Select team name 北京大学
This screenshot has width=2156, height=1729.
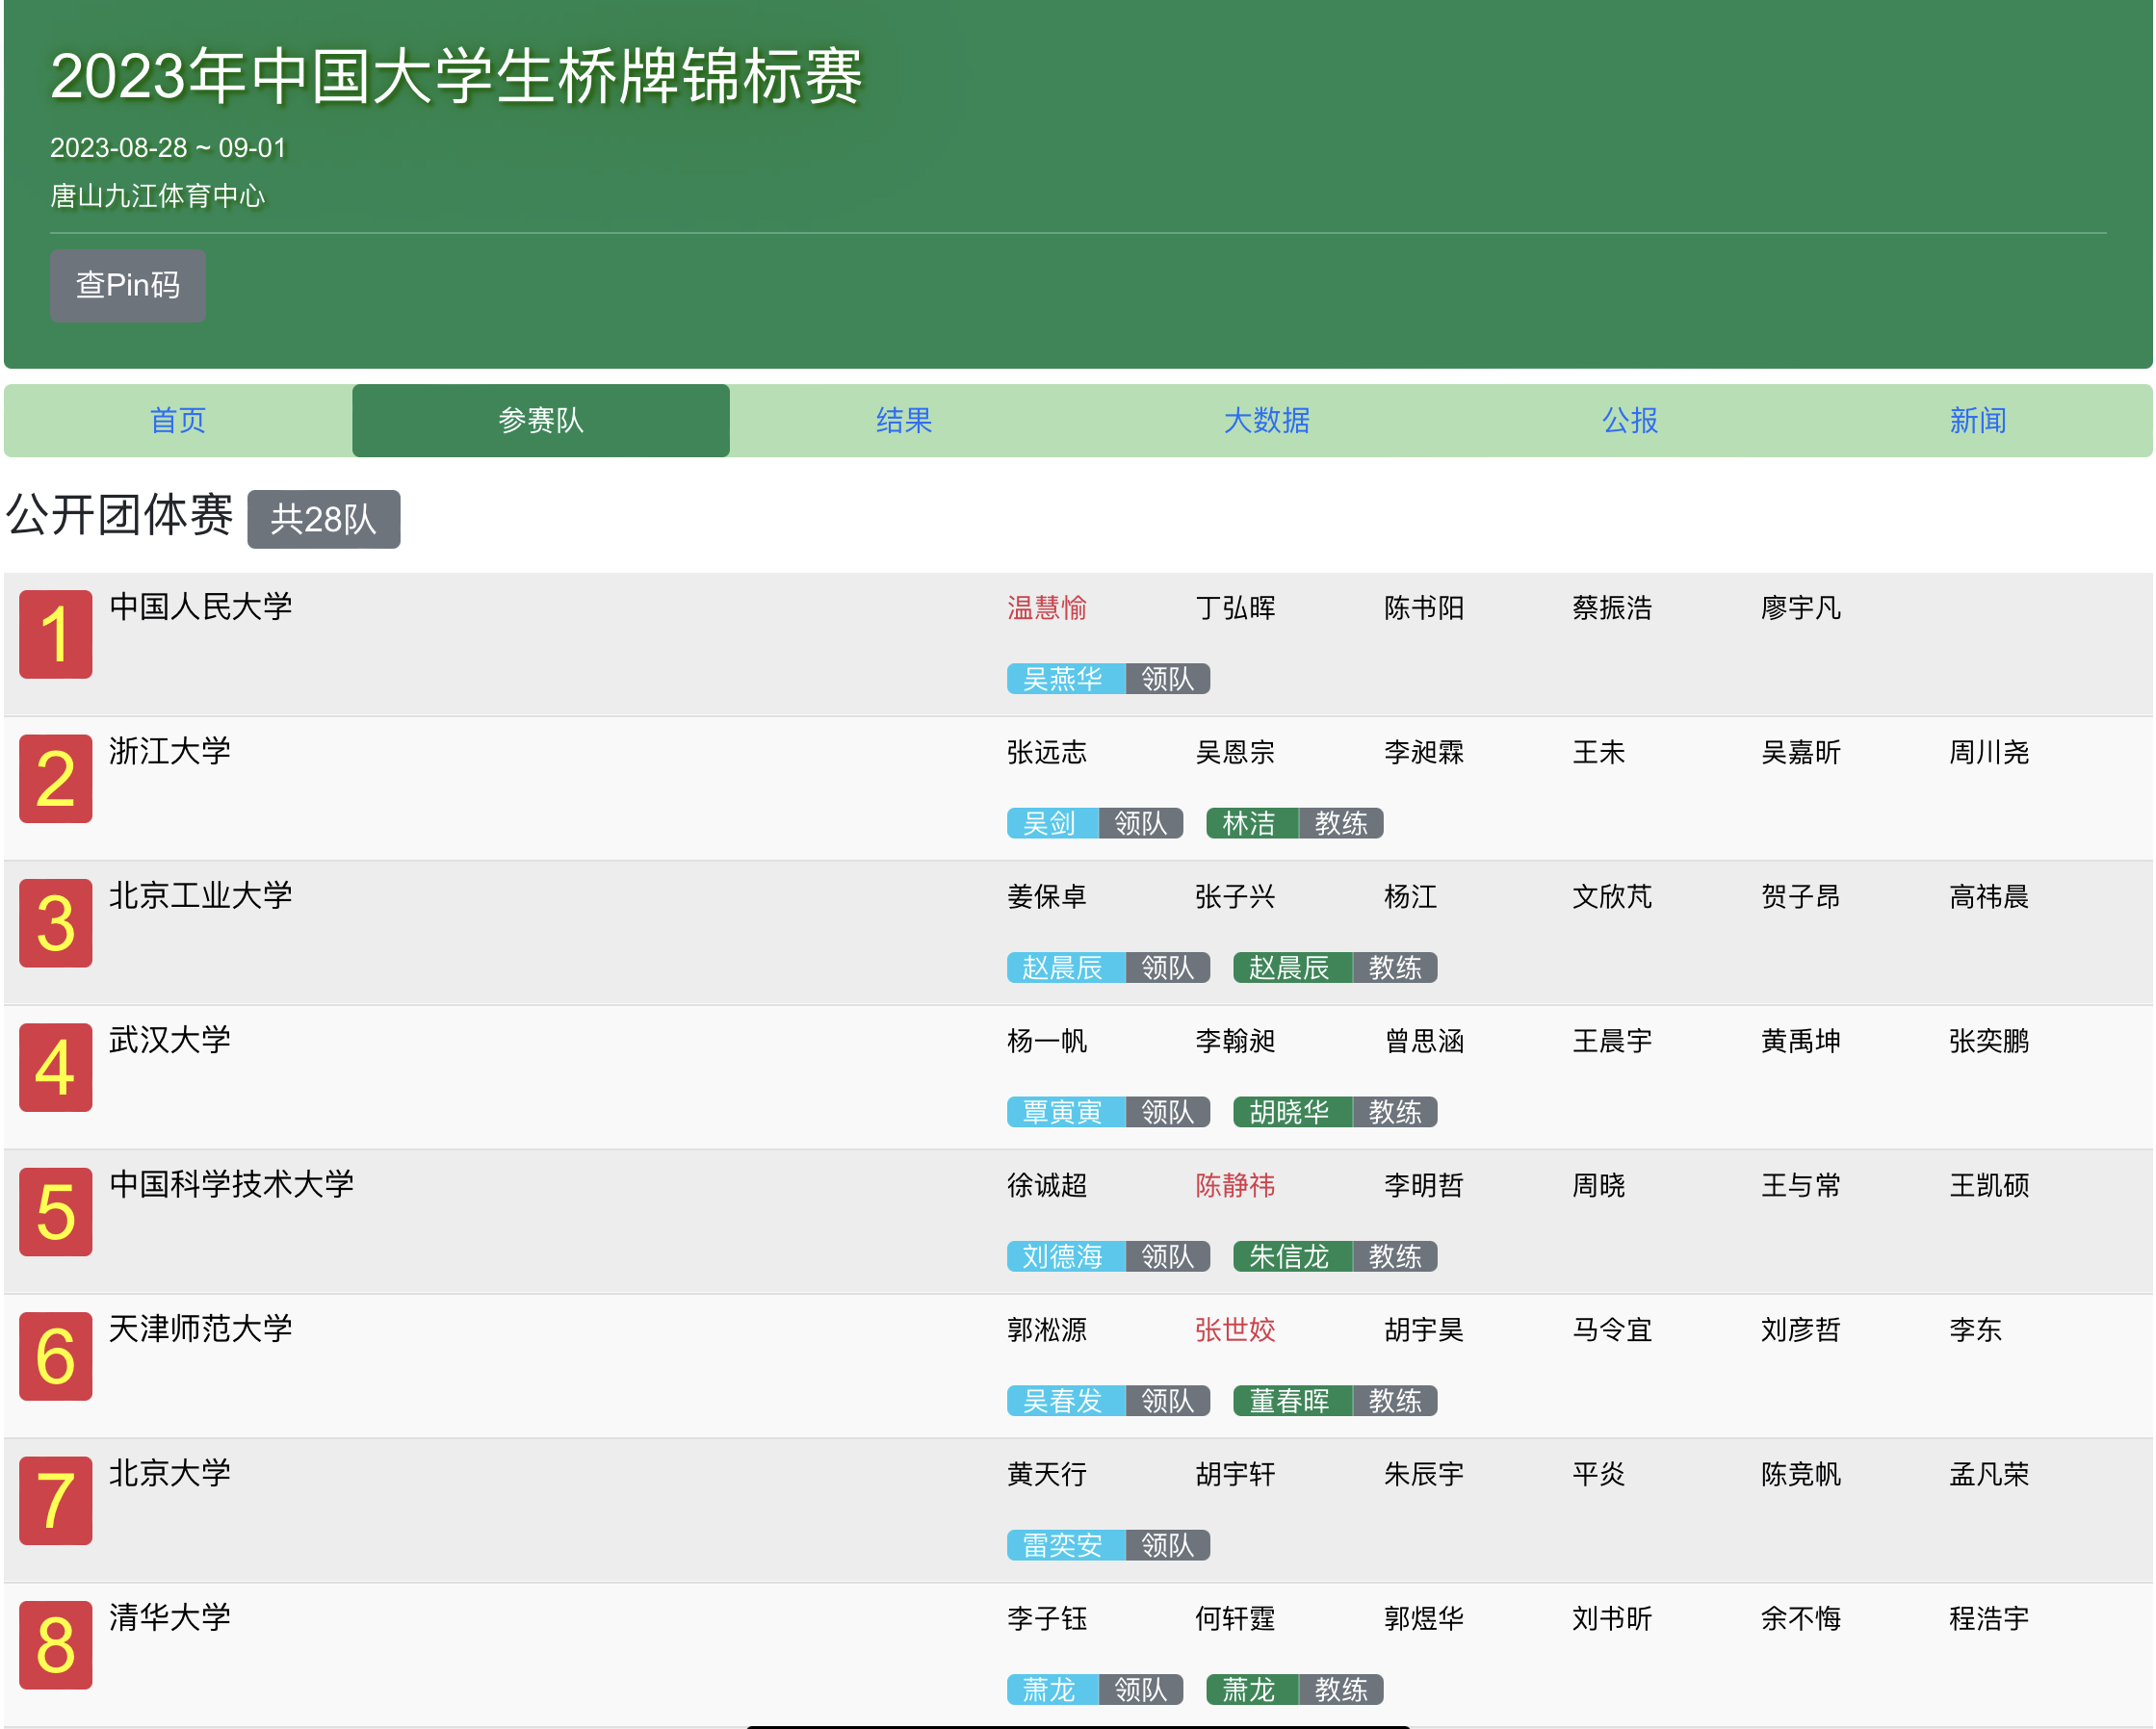click(170, 1473)
